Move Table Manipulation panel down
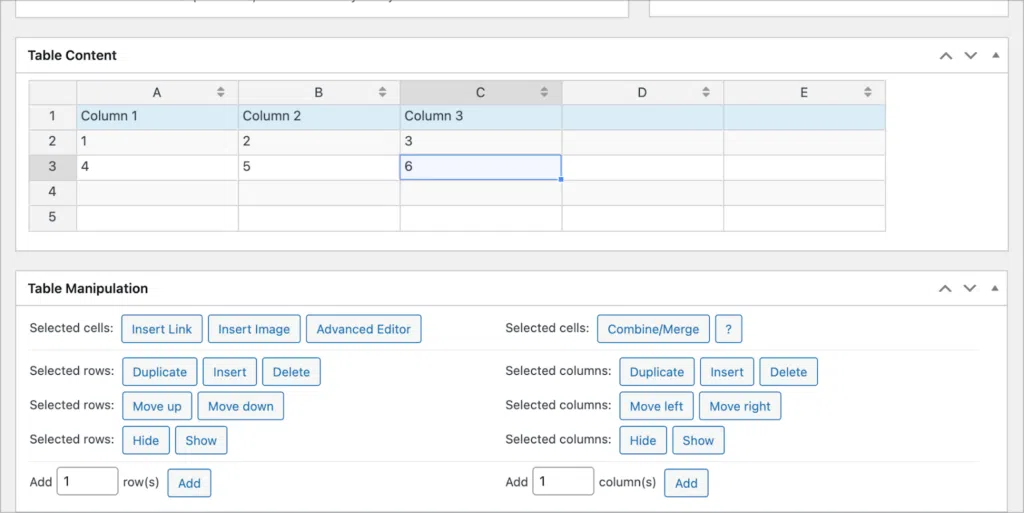Screen dimensions: 1024x513 [970, 289]
